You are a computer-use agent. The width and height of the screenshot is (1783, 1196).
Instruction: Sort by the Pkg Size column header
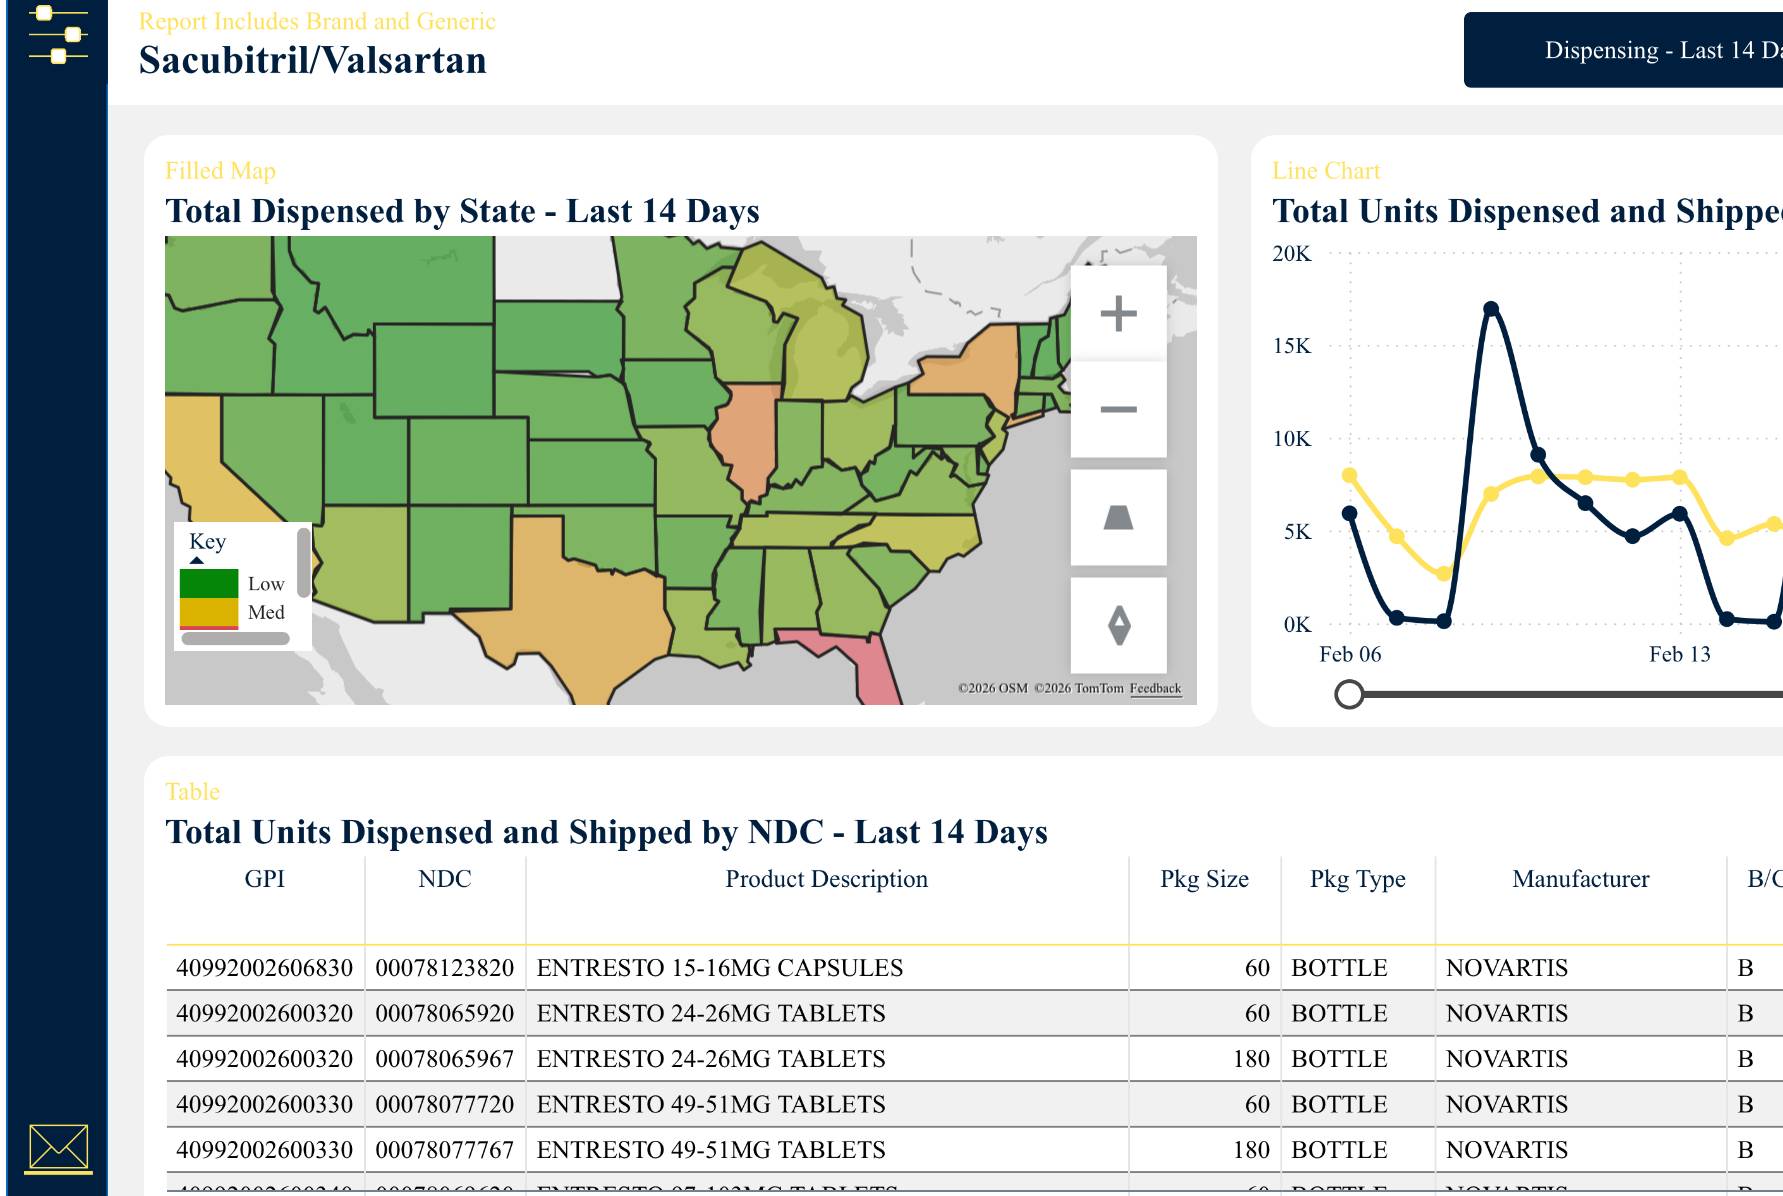point(1204,879)
